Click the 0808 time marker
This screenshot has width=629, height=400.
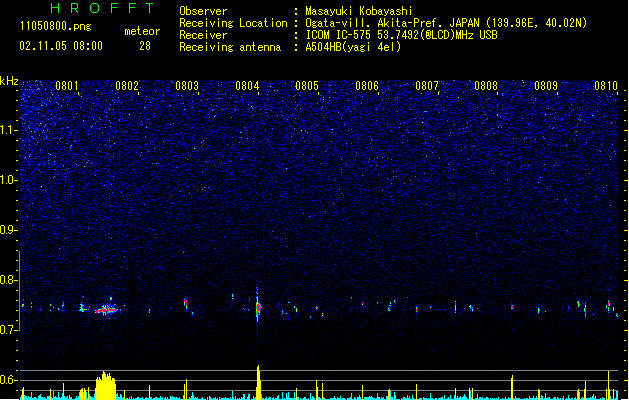486,86
